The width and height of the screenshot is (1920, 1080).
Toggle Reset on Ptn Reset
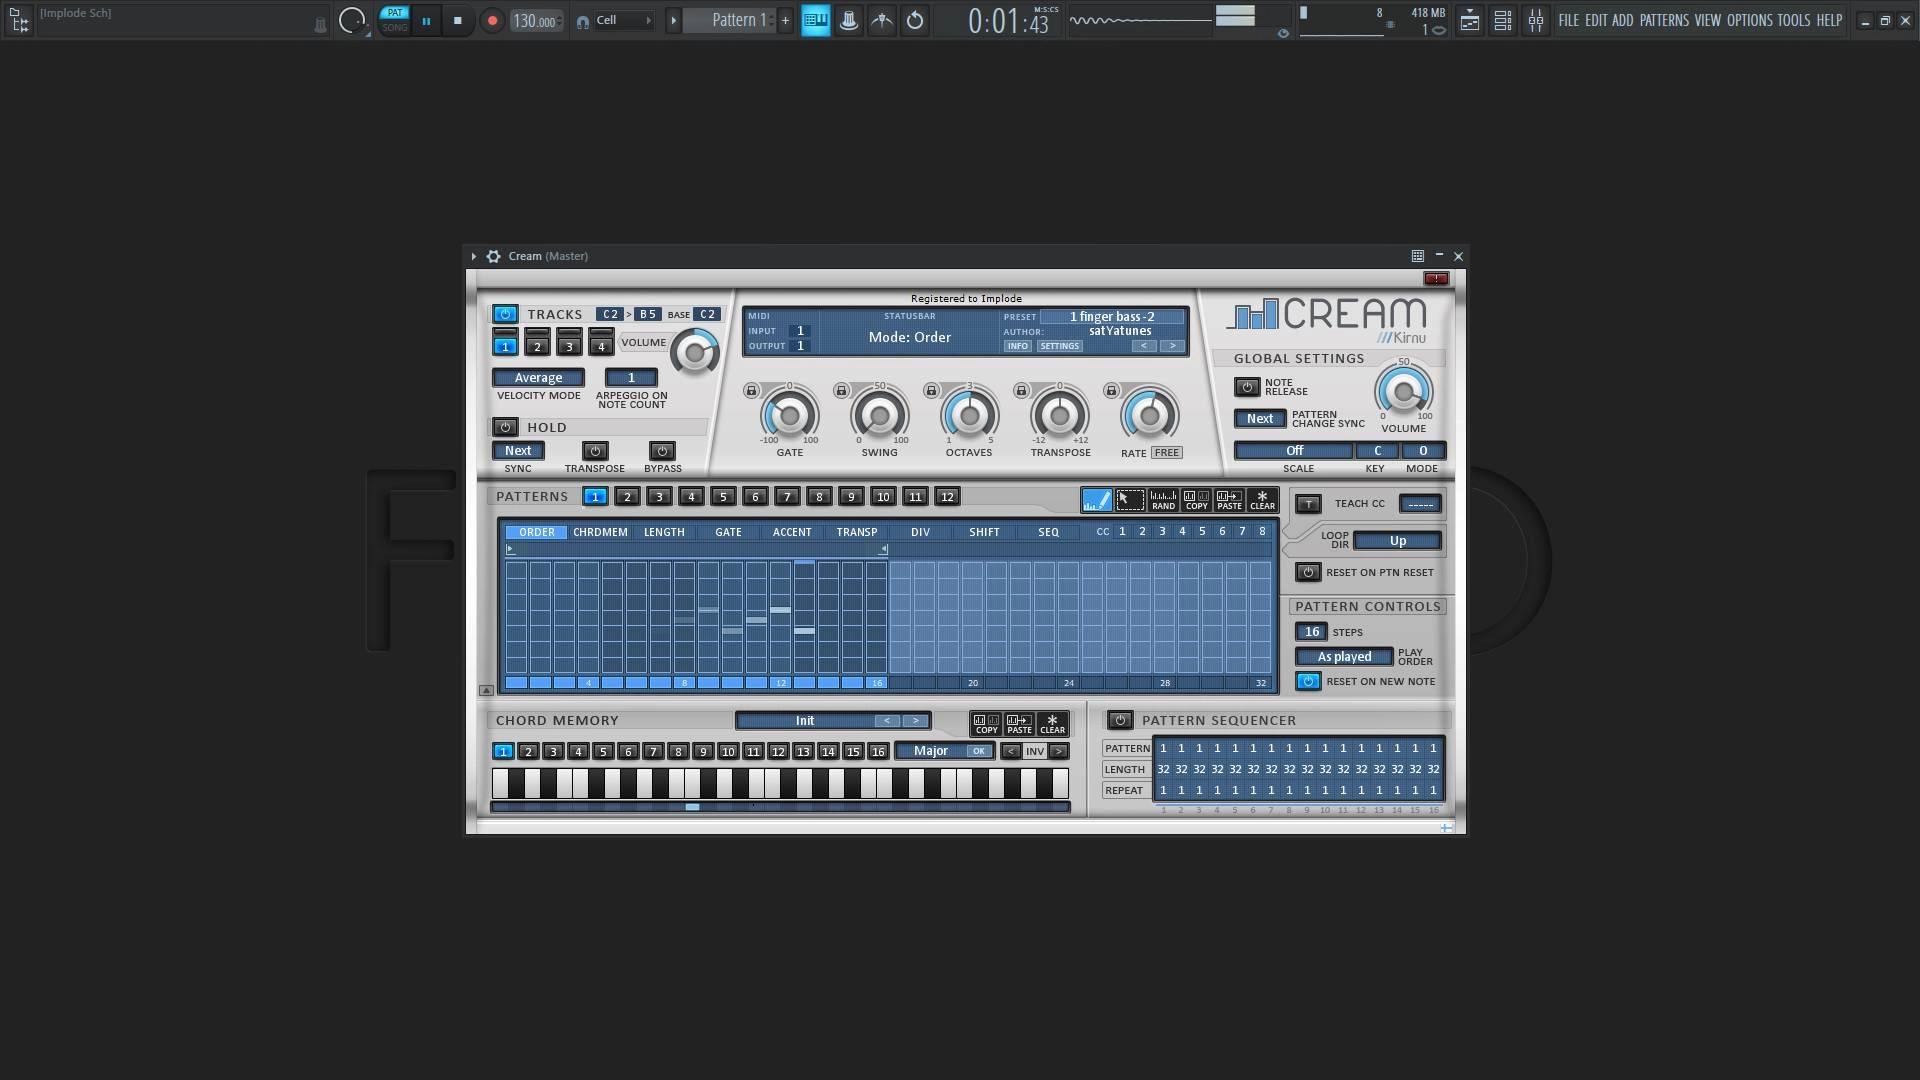1308,572
